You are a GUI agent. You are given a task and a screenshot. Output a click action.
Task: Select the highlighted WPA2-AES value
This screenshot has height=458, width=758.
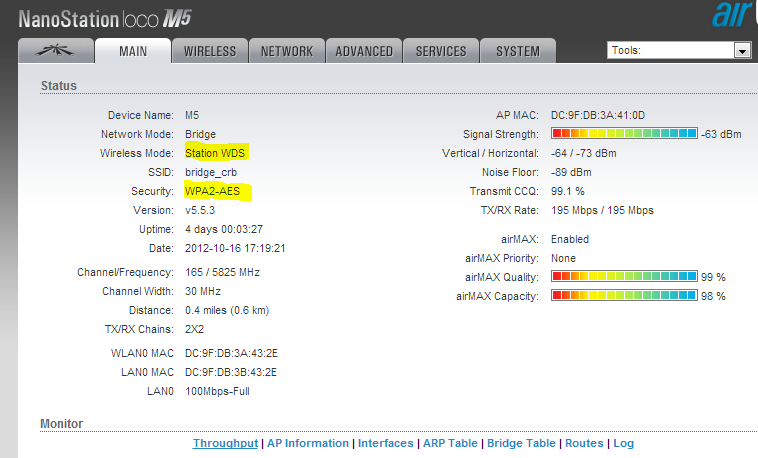[213, 192]
